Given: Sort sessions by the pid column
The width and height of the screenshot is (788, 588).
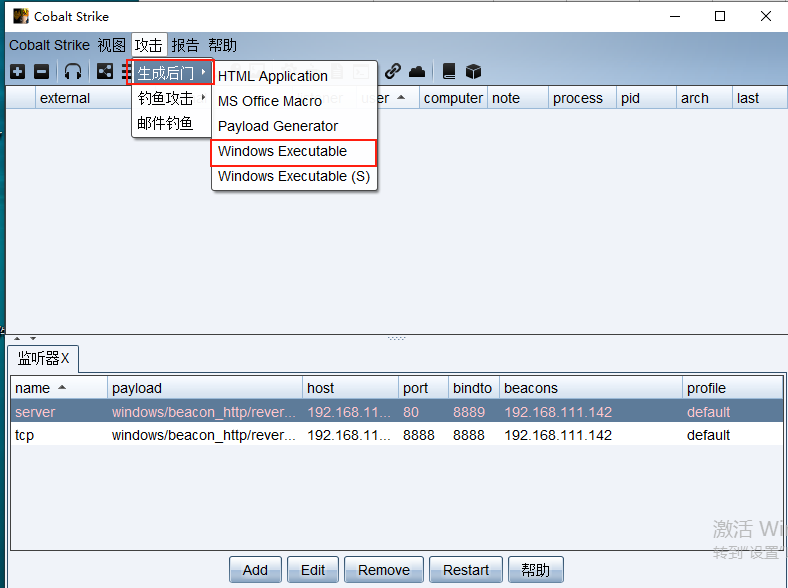Looking at the screenshot, I should (646, 98).
